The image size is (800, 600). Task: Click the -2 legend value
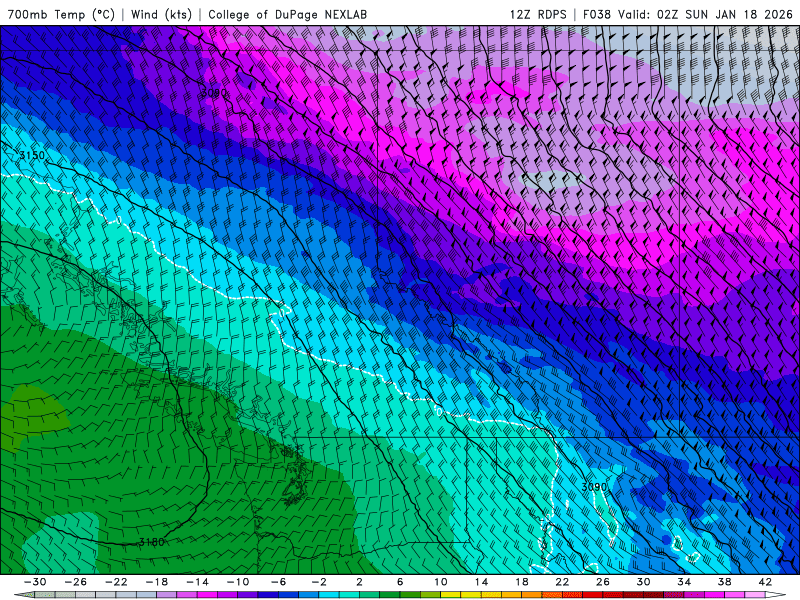tap(319, 582)
